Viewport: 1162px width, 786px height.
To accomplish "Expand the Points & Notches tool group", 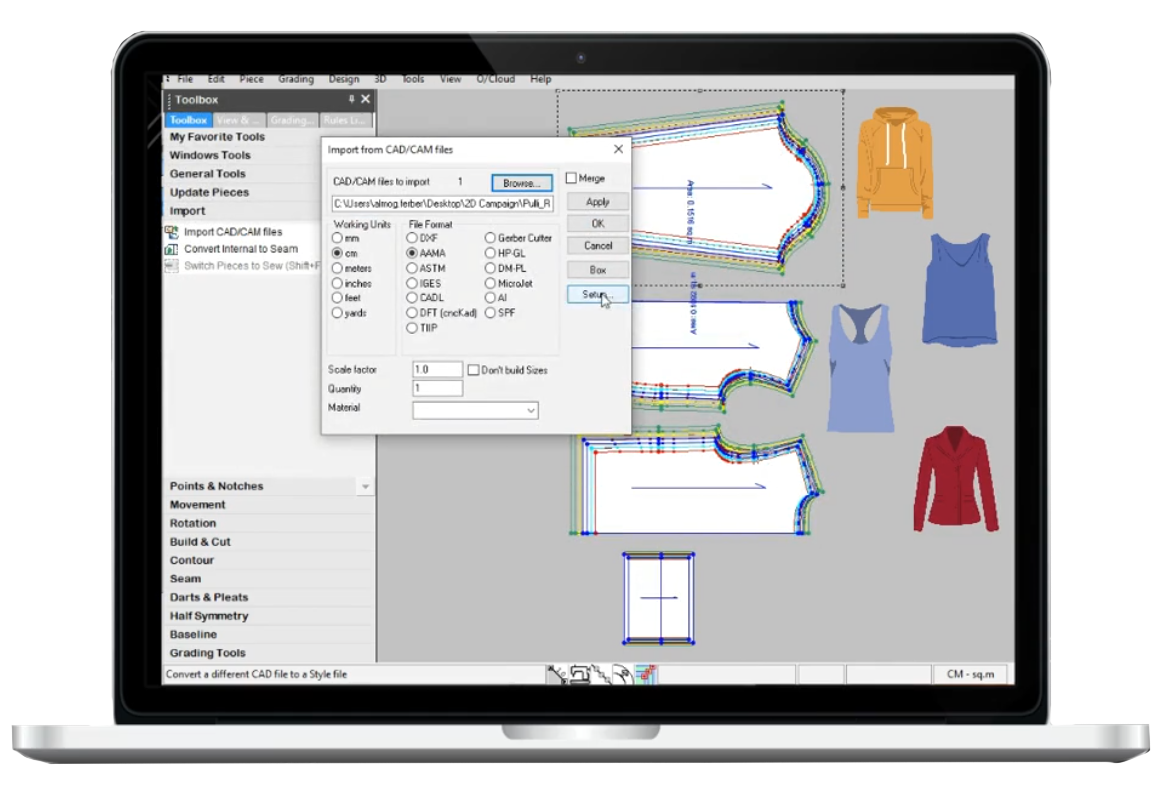I will pyautogui.click(x=217, y=486).
